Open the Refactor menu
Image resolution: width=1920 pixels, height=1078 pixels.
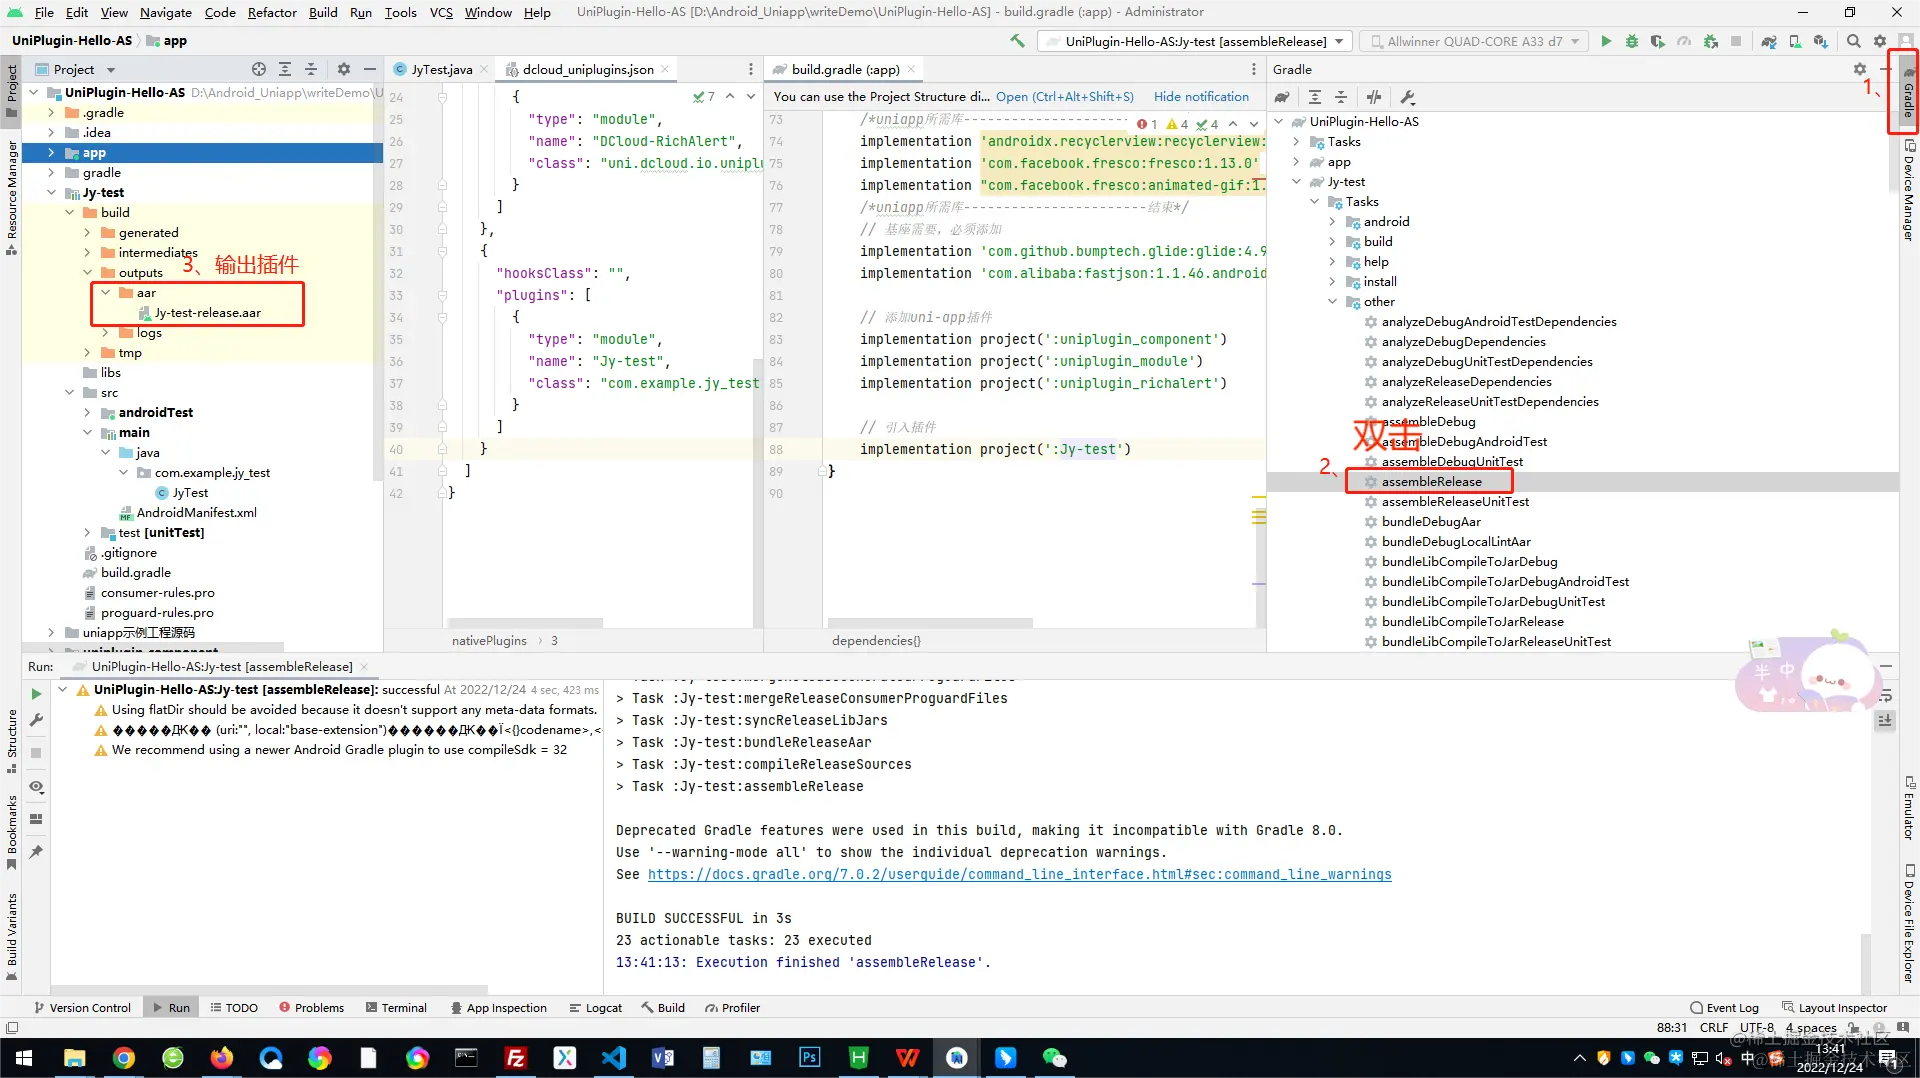pyautogui.click(x=272, y=12)
